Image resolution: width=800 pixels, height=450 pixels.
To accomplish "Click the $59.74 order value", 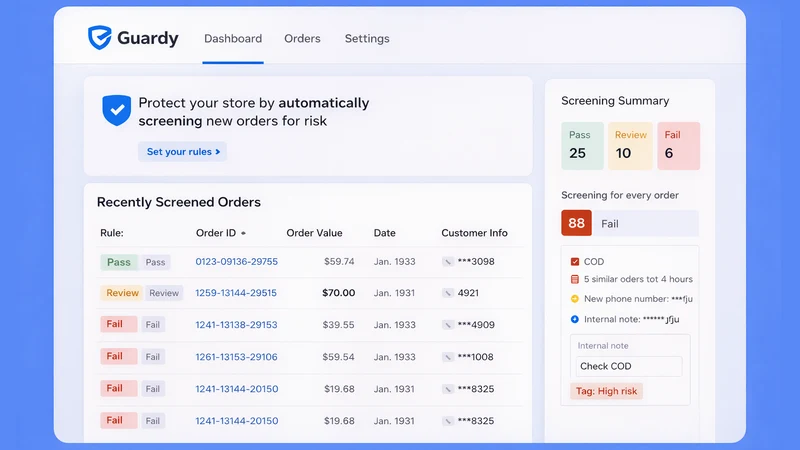I will coord(339,262).
